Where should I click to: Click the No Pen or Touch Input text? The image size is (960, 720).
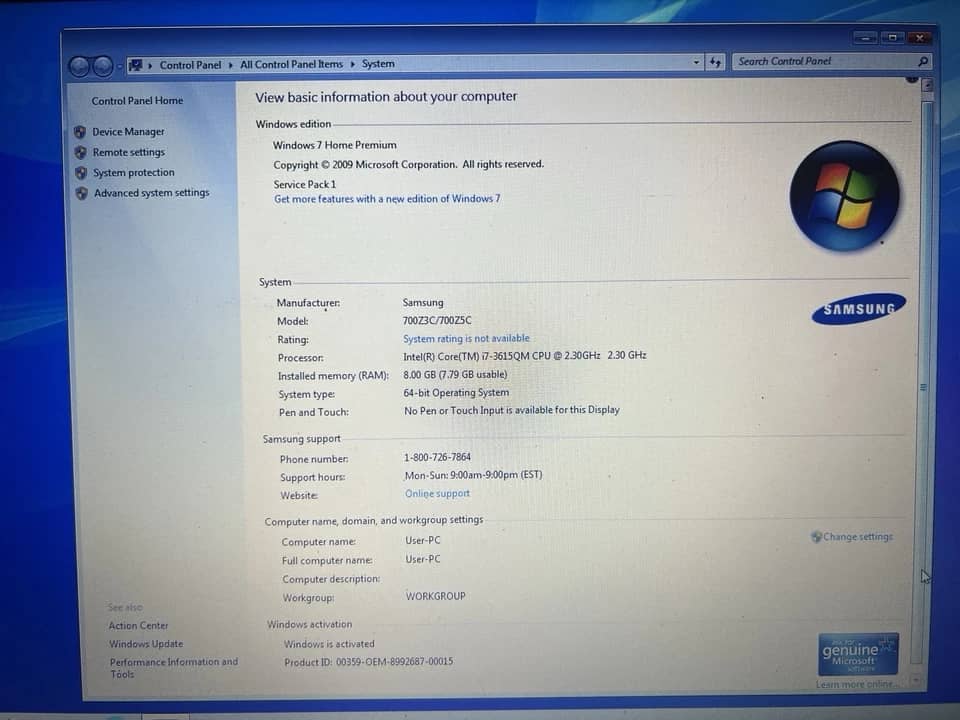(x=511, y=410)
